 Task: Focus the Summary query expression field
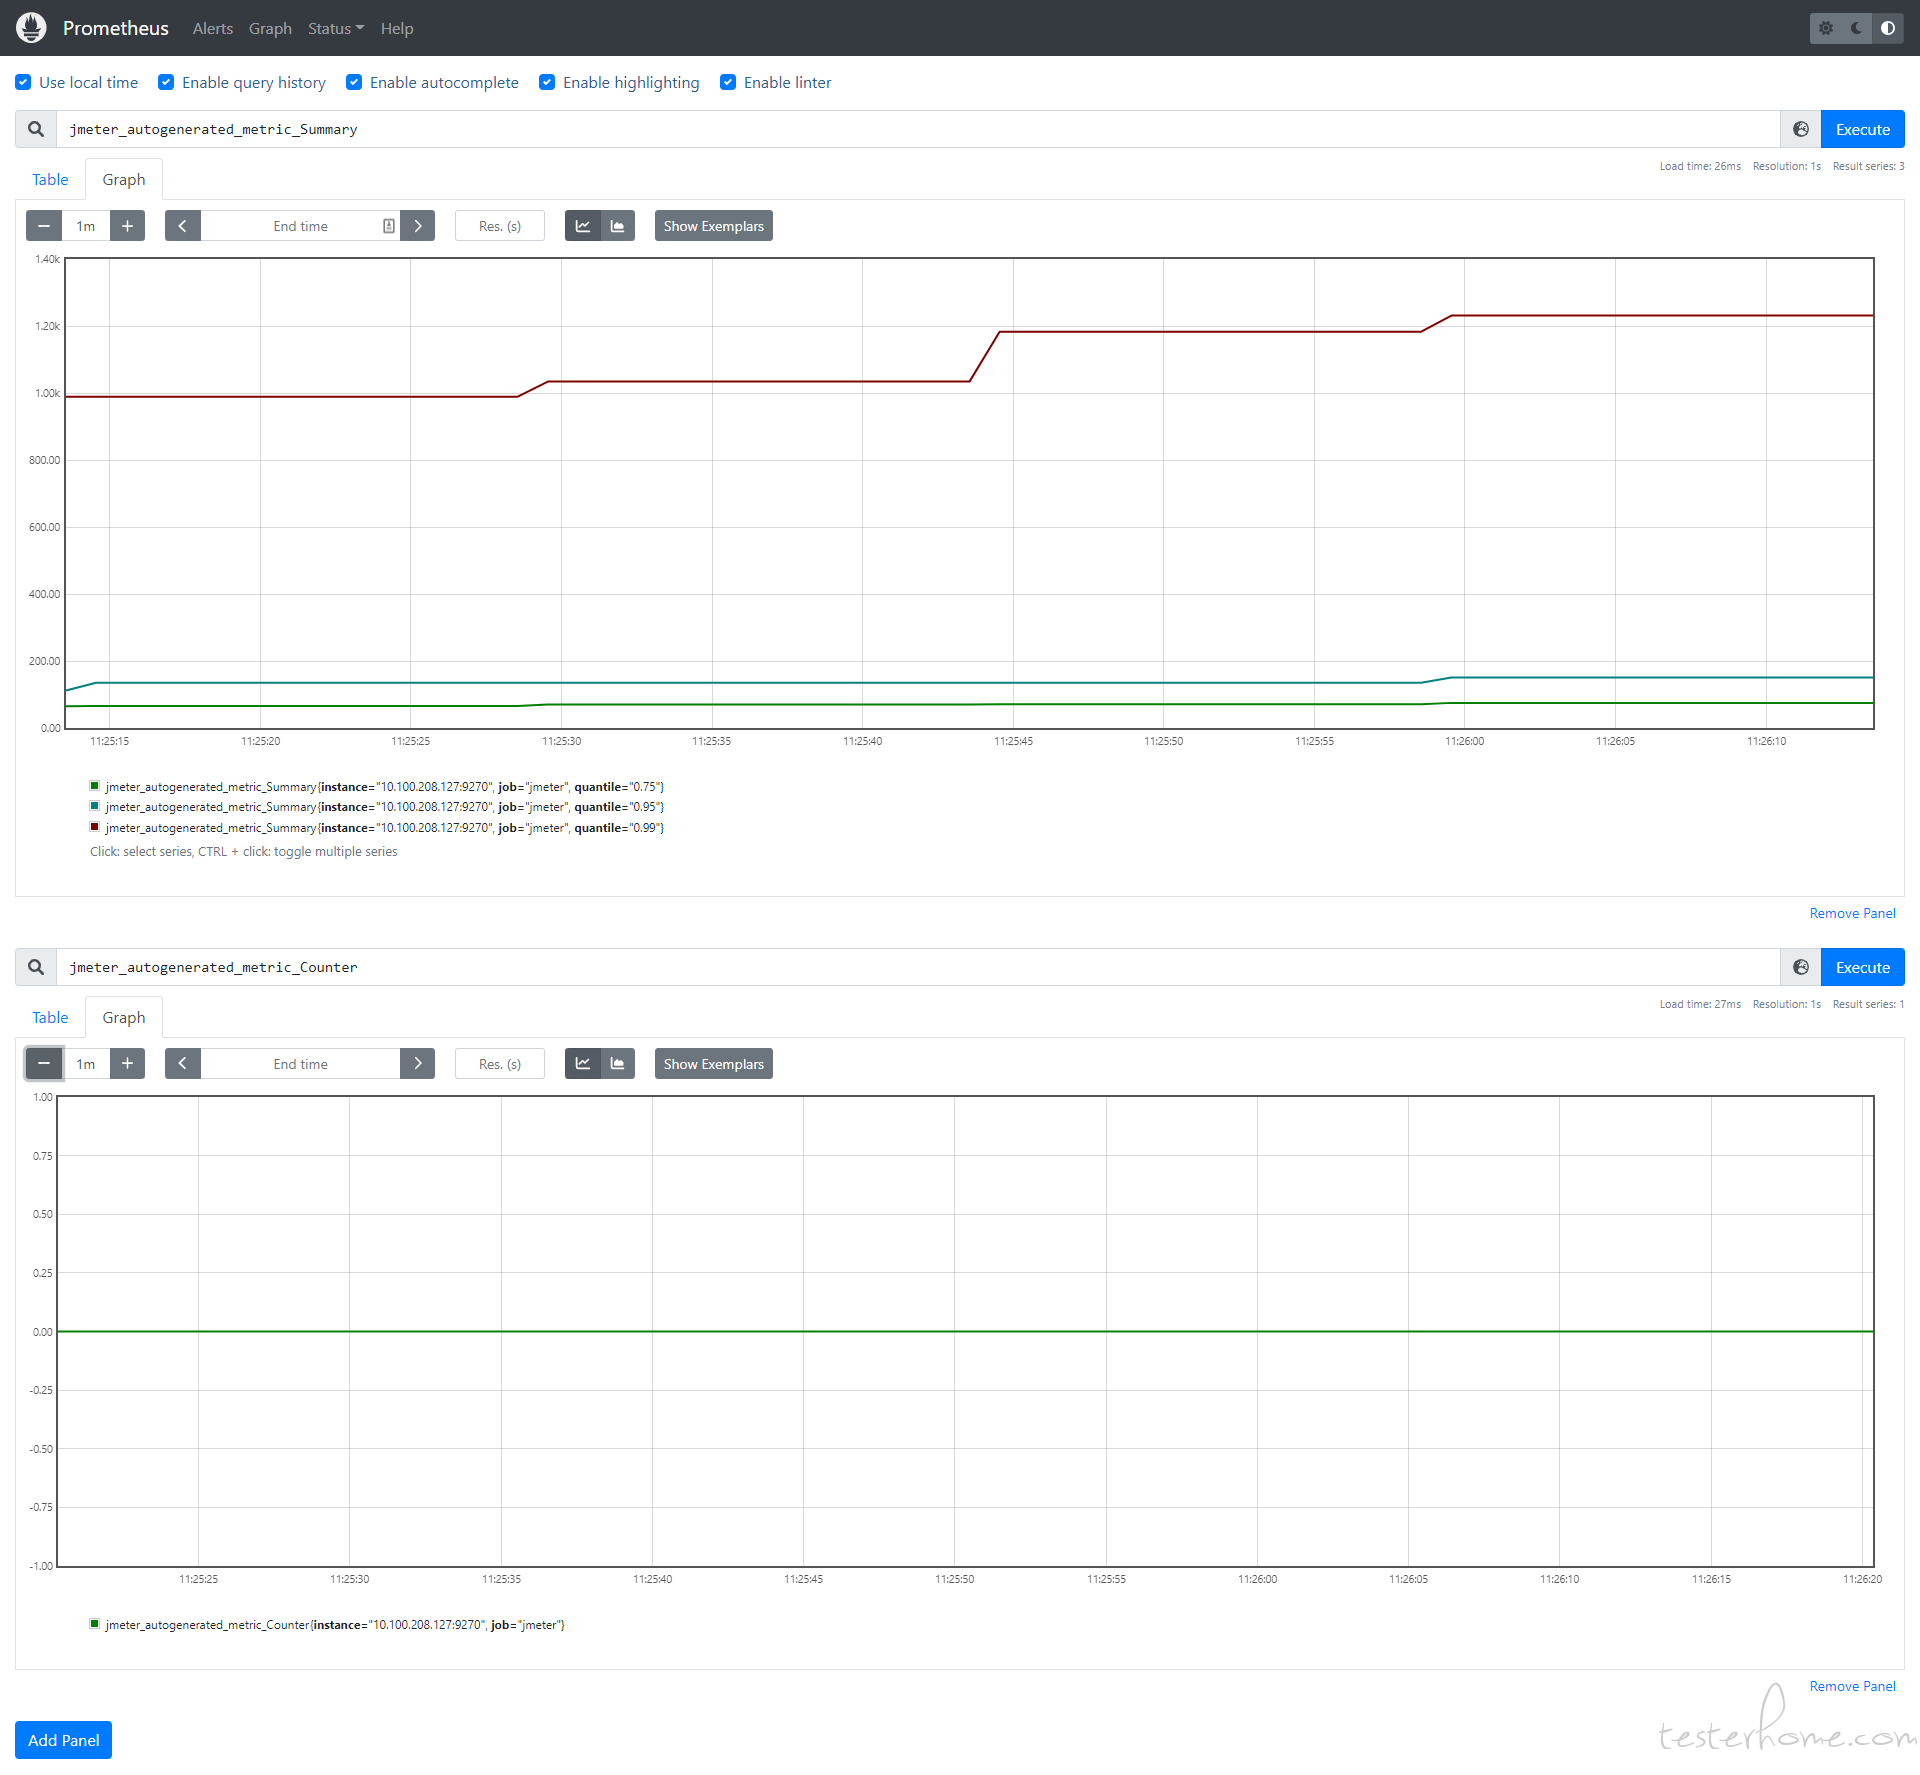coord(918,129)
